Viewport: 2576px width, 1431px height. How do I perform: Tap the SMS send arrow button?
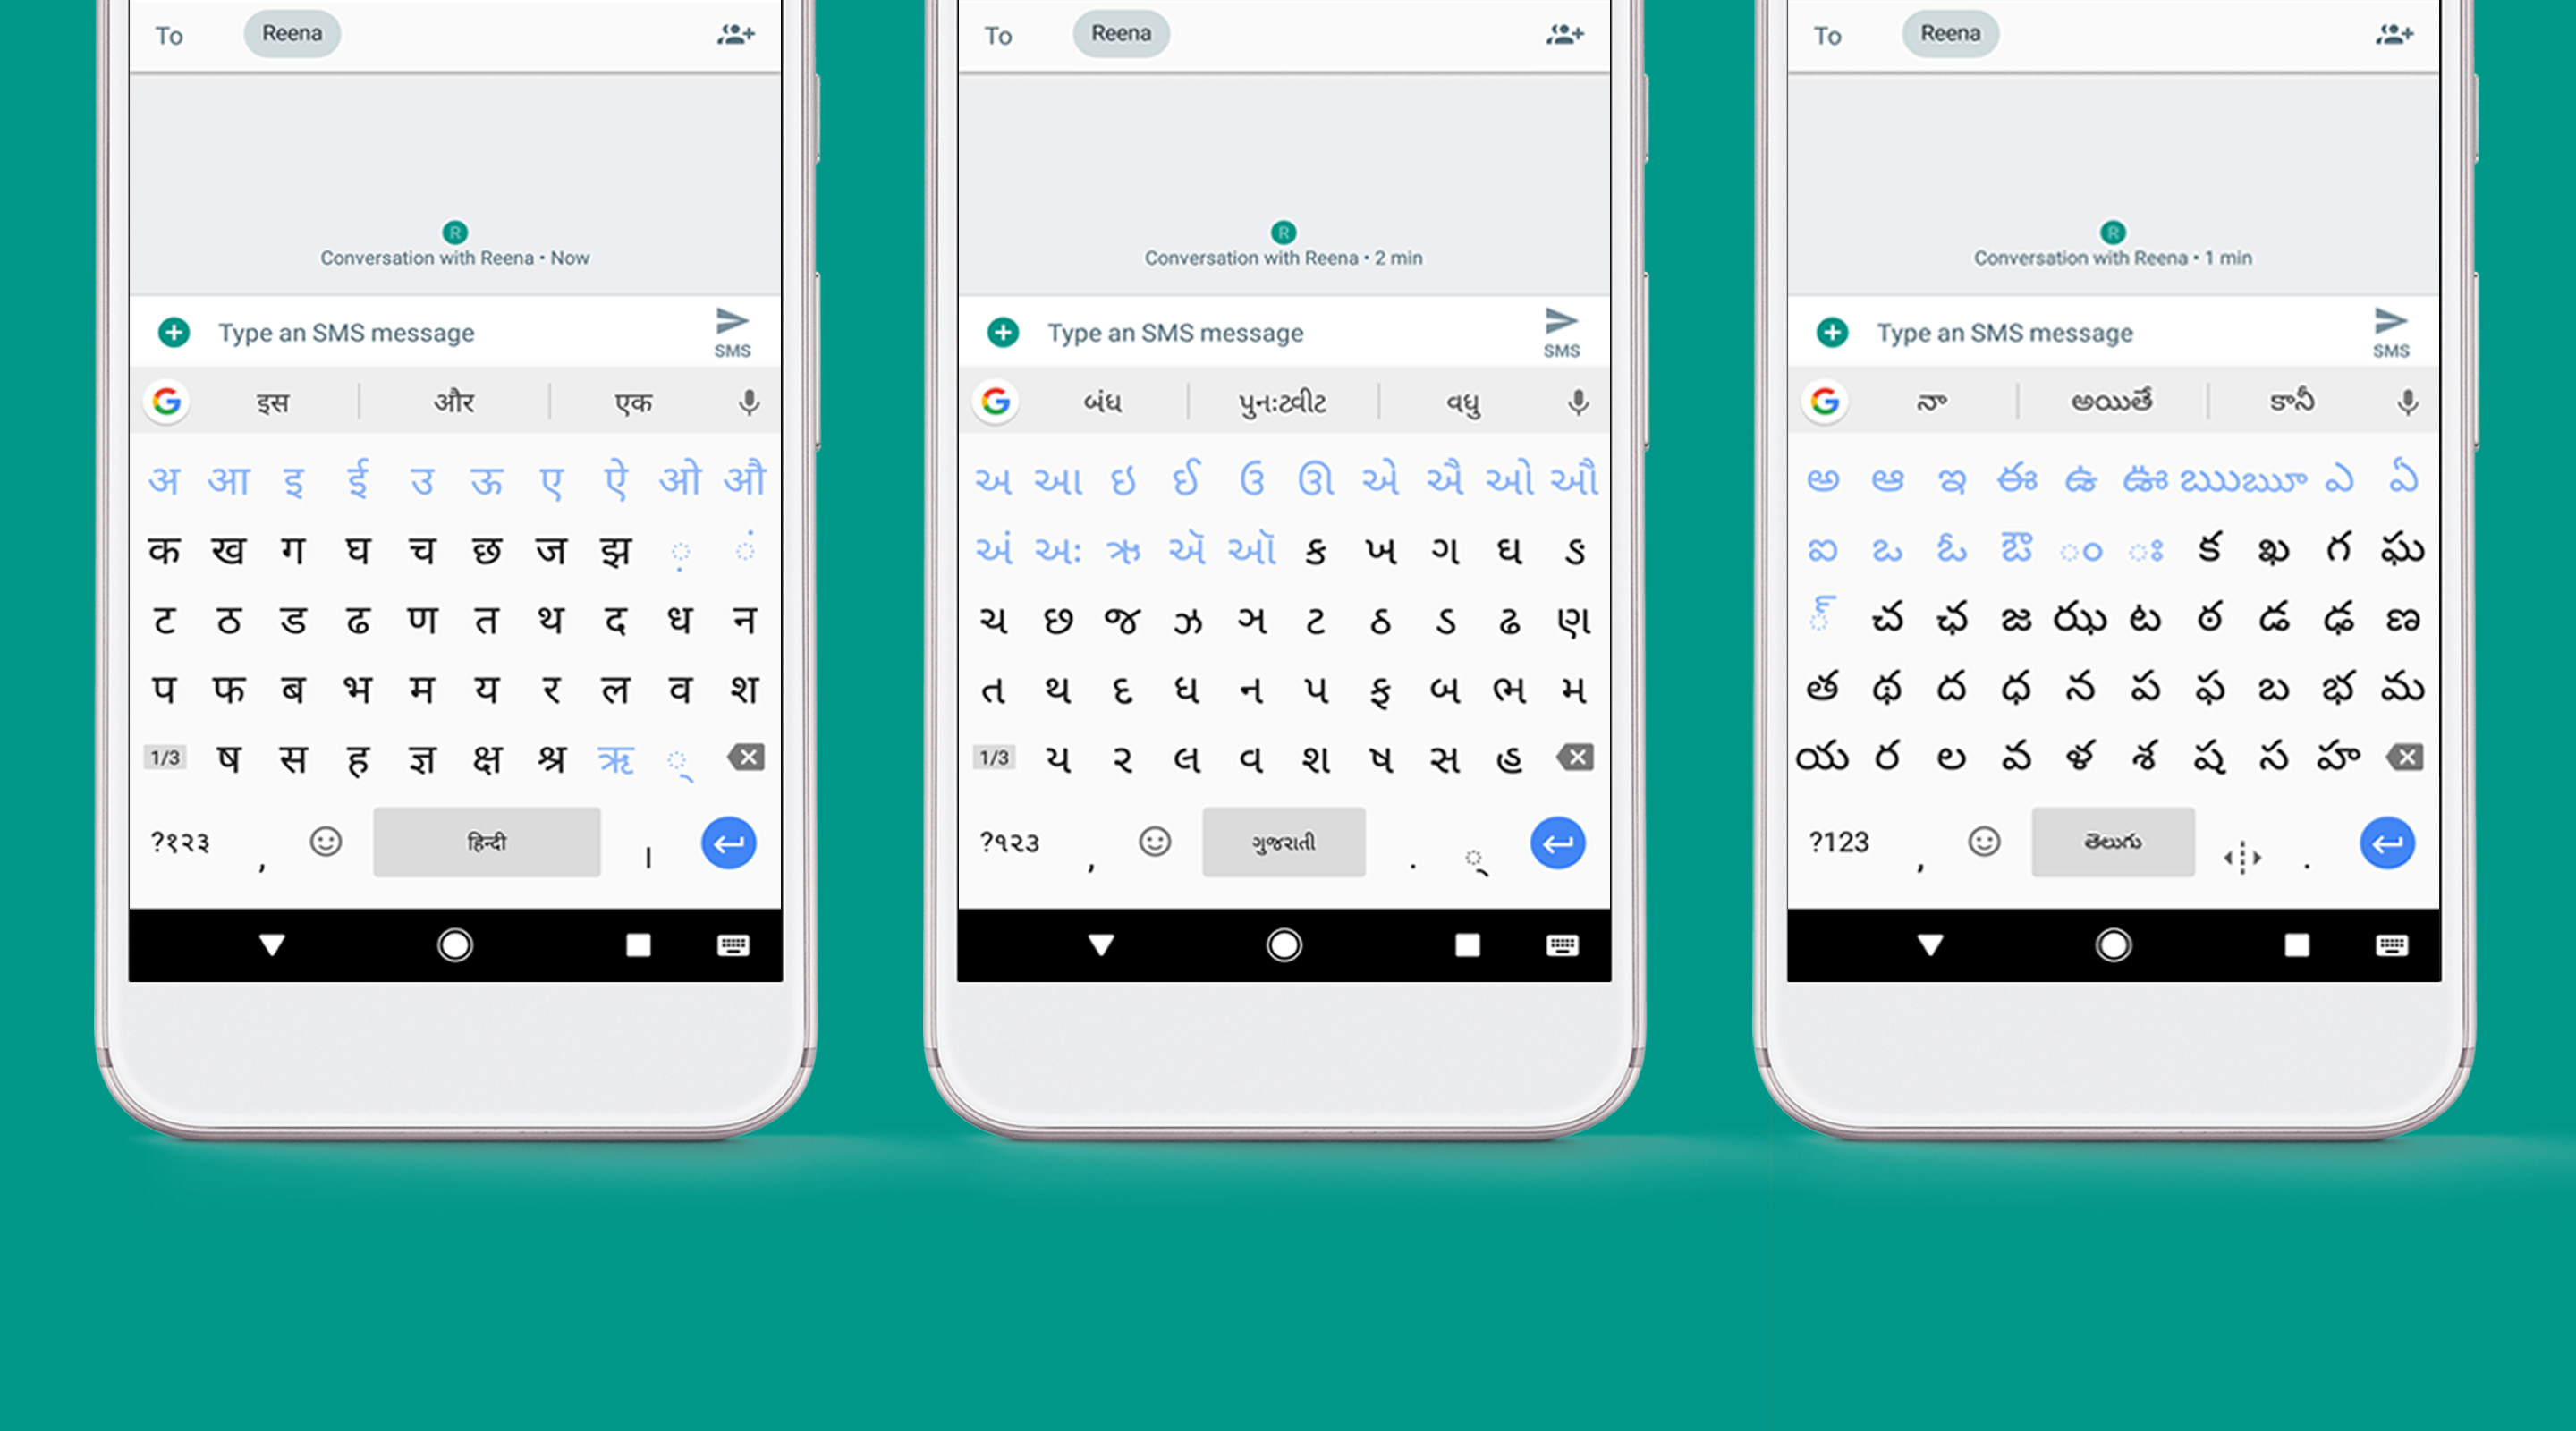pyautogui.click(x=734, y=333)
